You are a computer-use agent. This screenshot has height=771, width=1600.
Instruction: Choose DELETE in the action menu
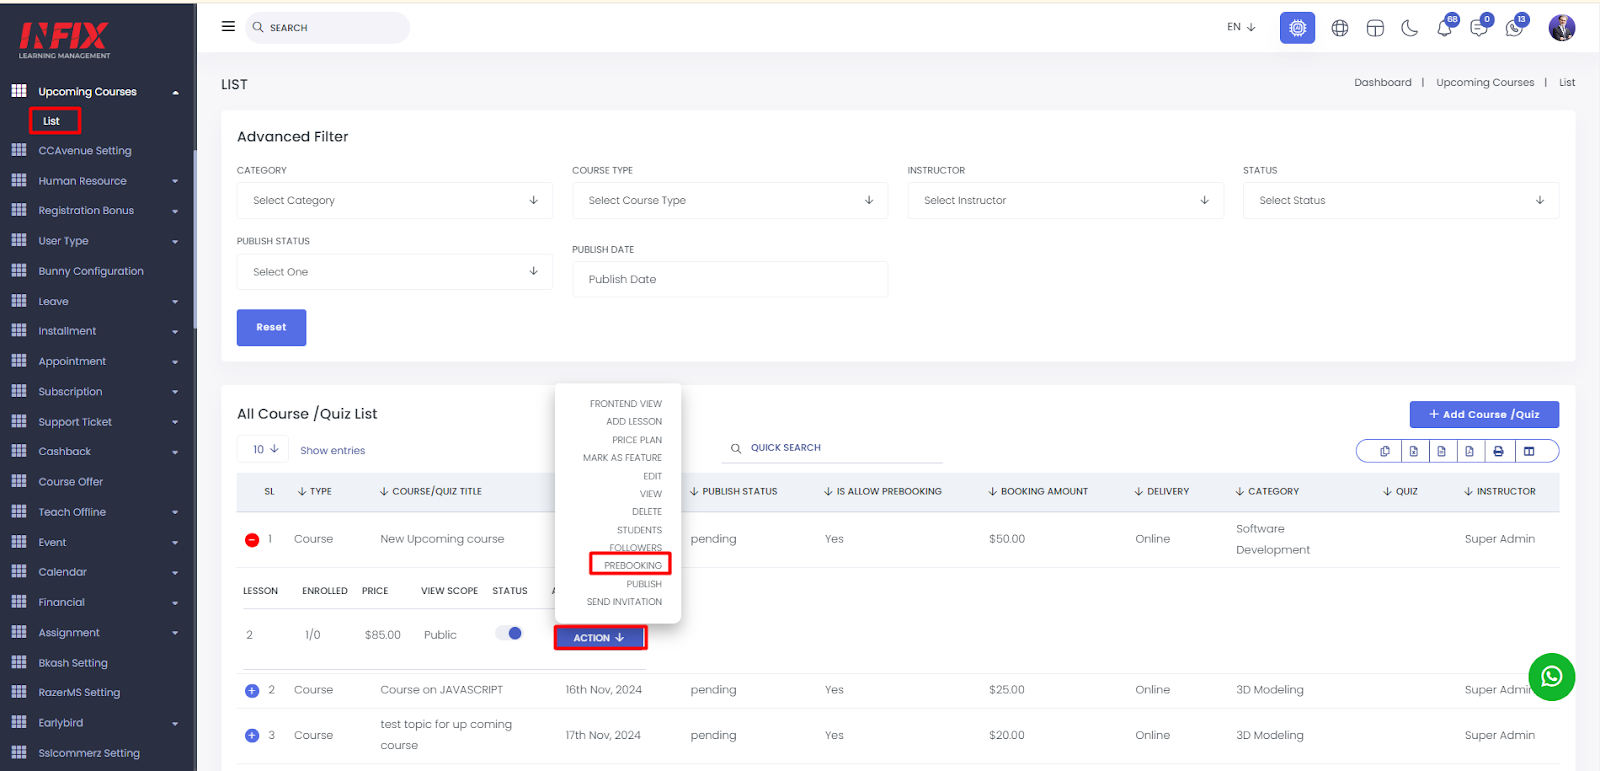(x=647, y=512)
